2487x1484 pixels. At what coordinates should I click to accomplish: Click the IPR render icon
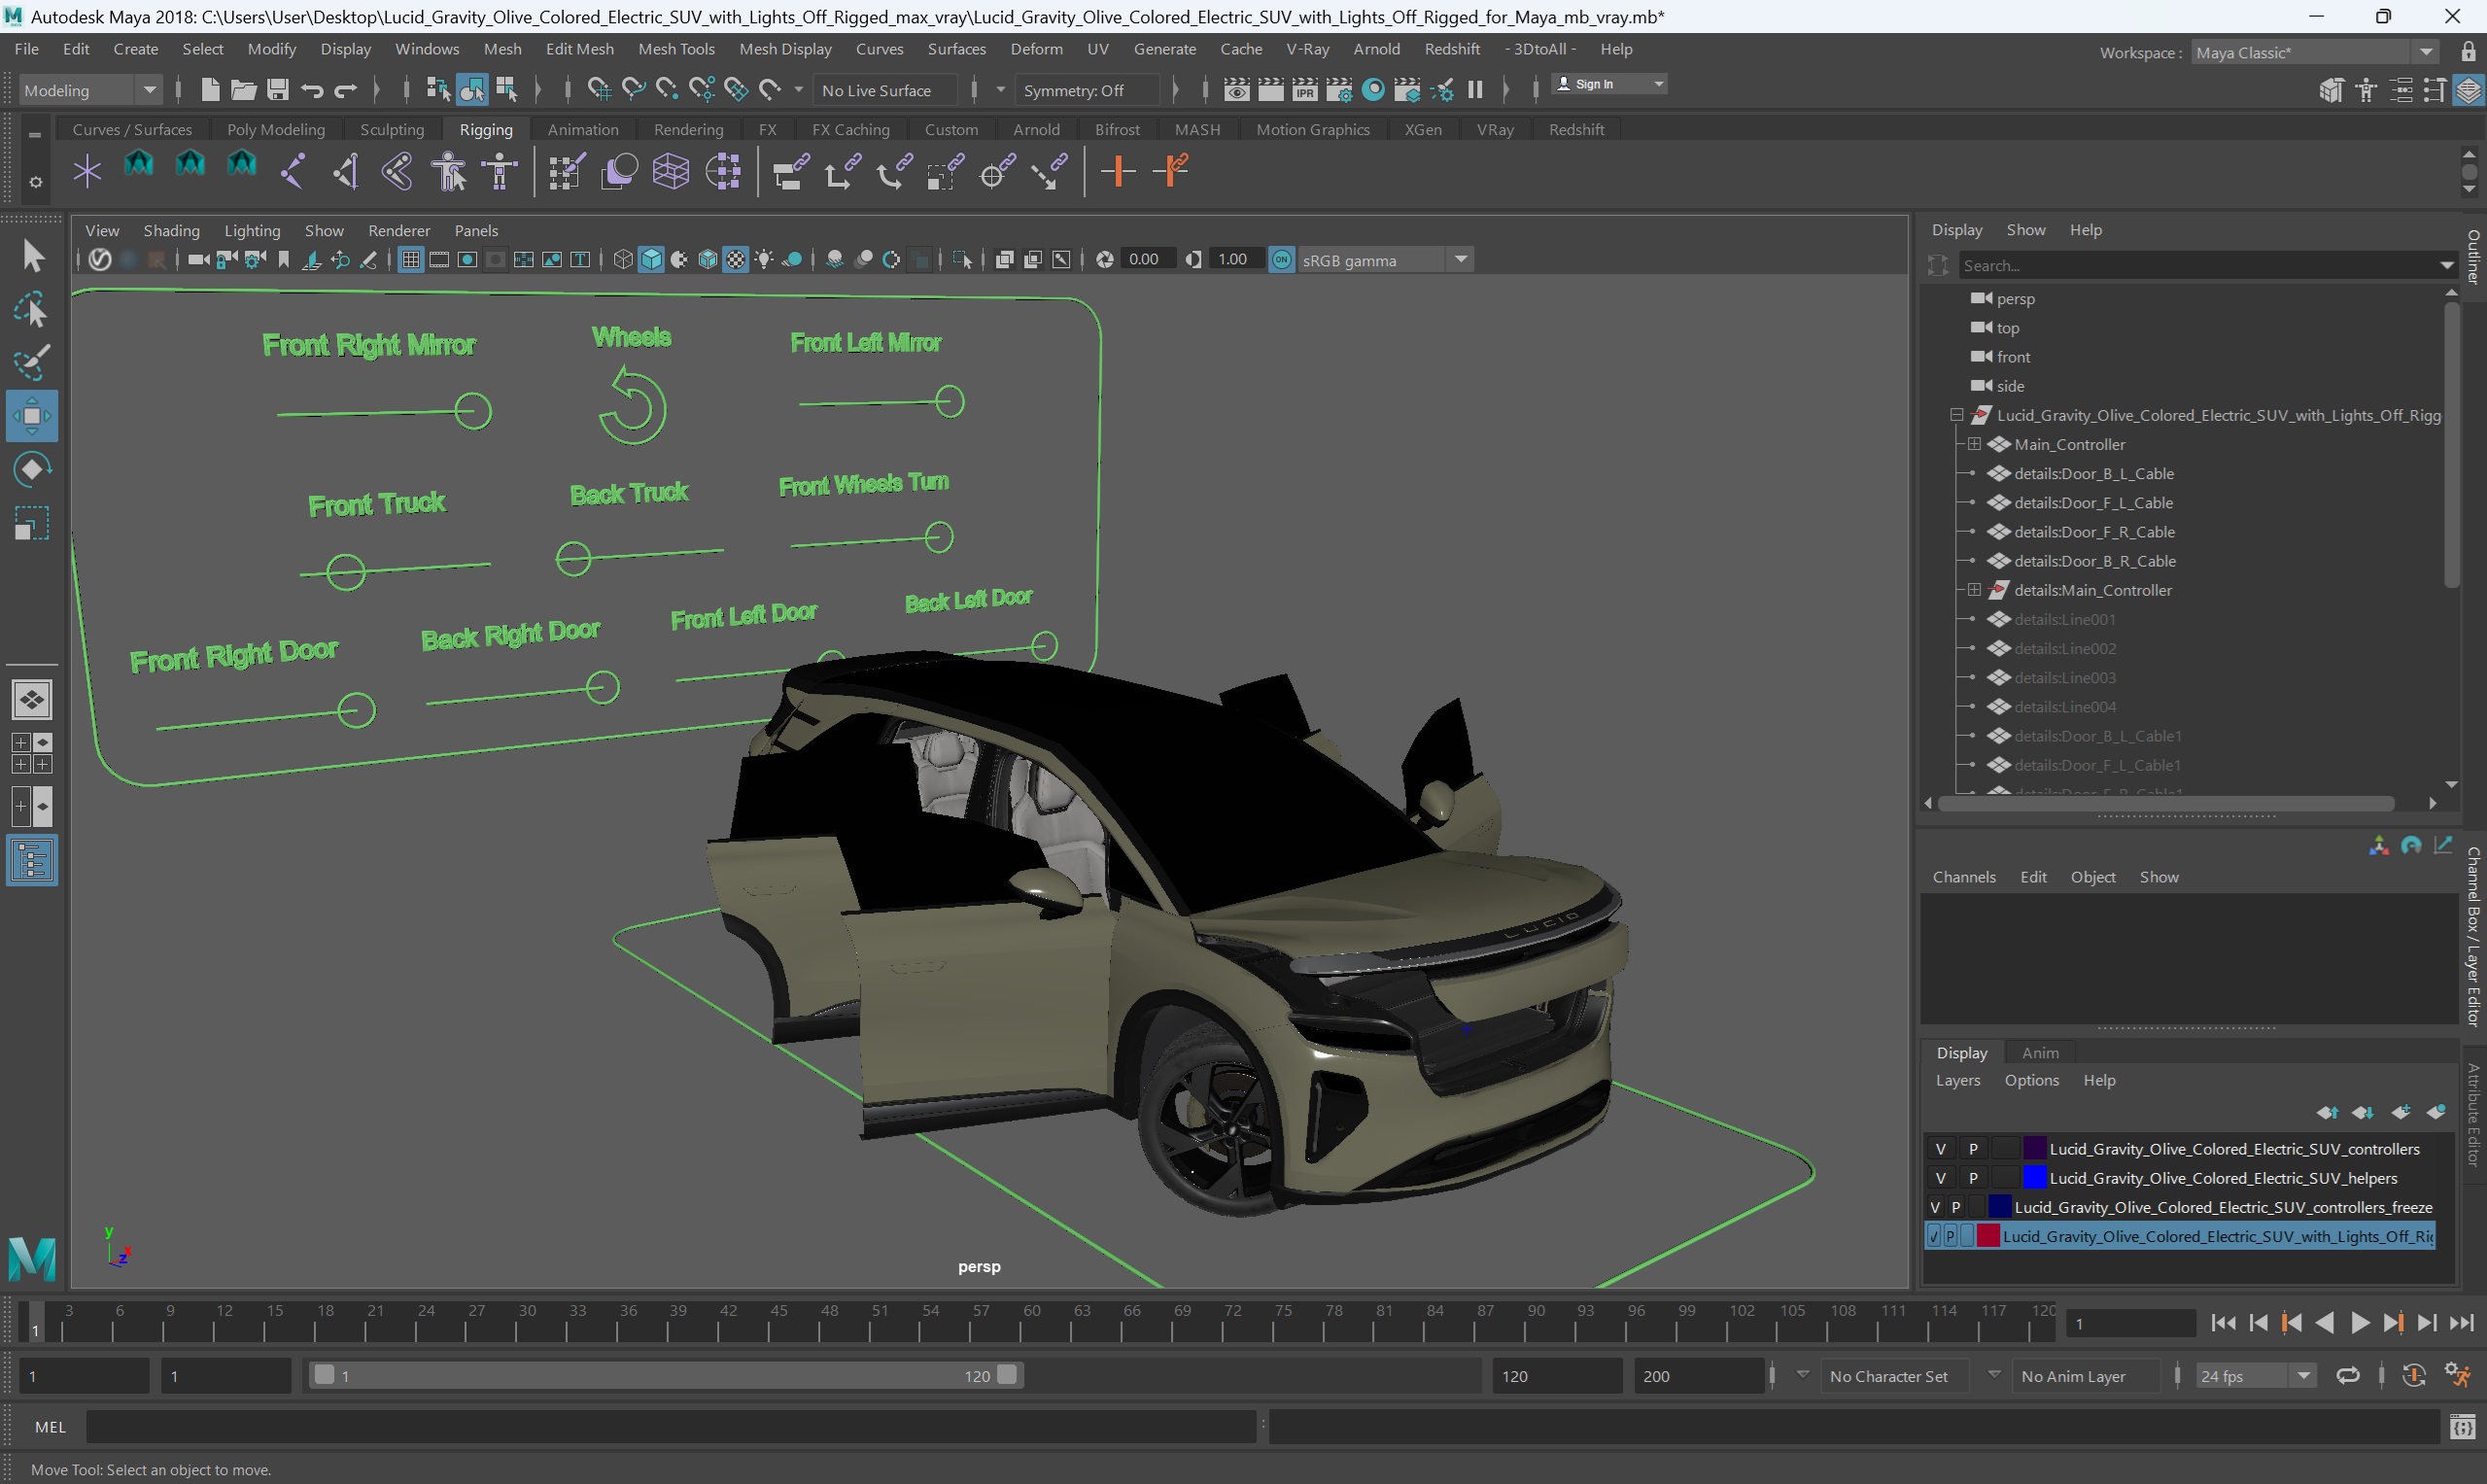[1305, 90]
